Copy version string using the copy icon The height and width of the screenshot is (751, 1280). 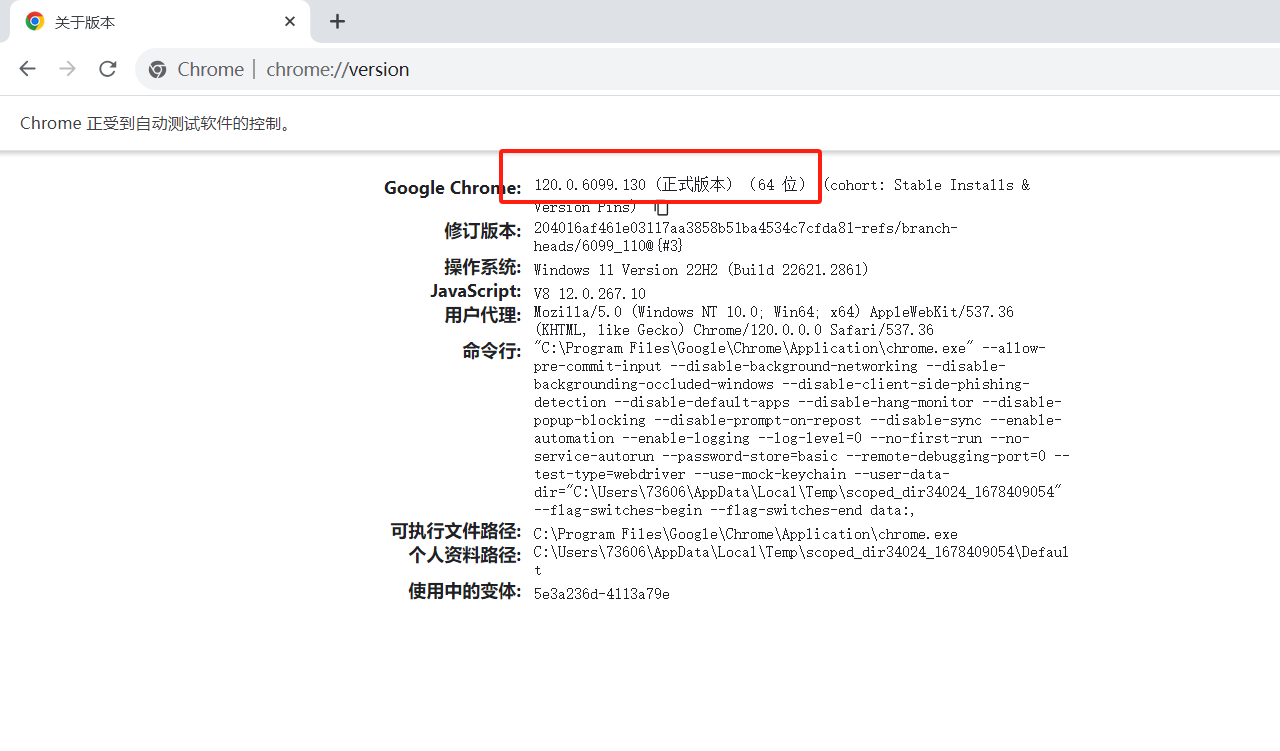pos(661,207)
